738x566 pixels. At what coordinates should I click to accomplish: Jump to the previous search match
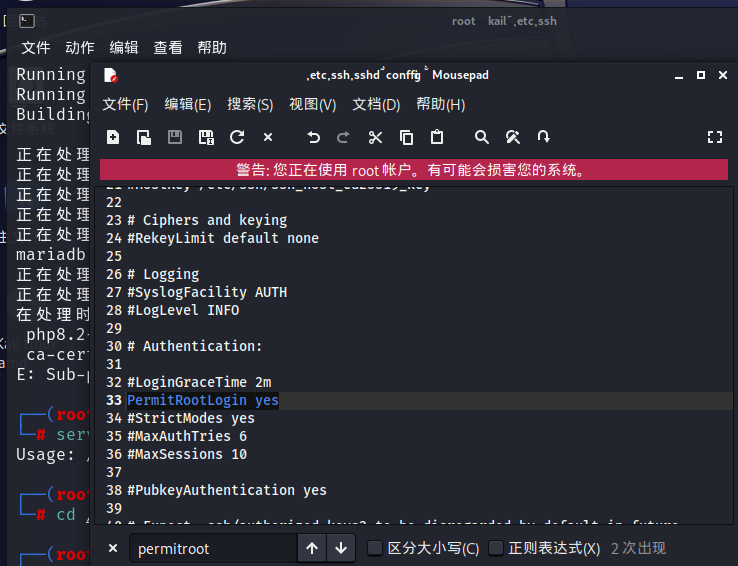312,548
